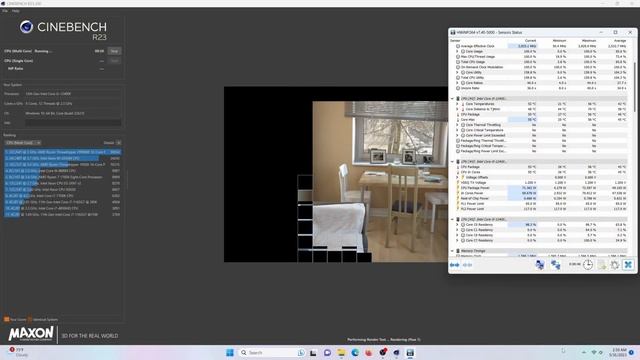640x360 pixels.
Task: Click PL1 Power Limit row in HWiNFO
Action: pos(542,203)
